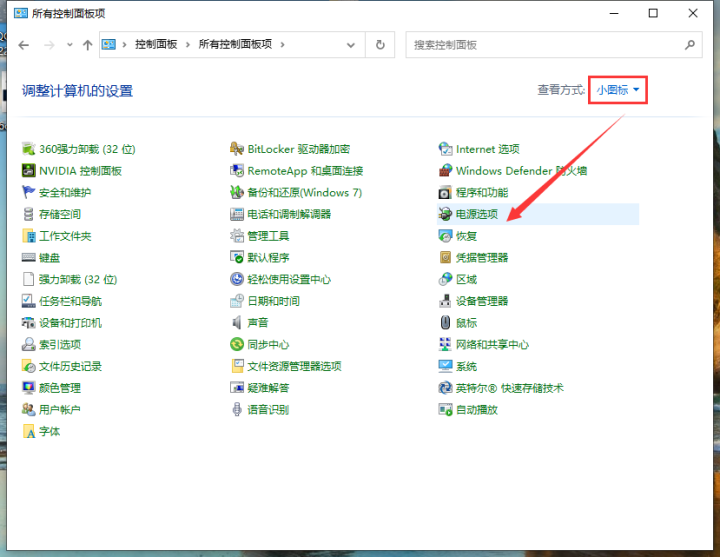This screenshot has height=557, width=720.
Task: Click the 设备和打印机 icon
Action: click(28, 322)
